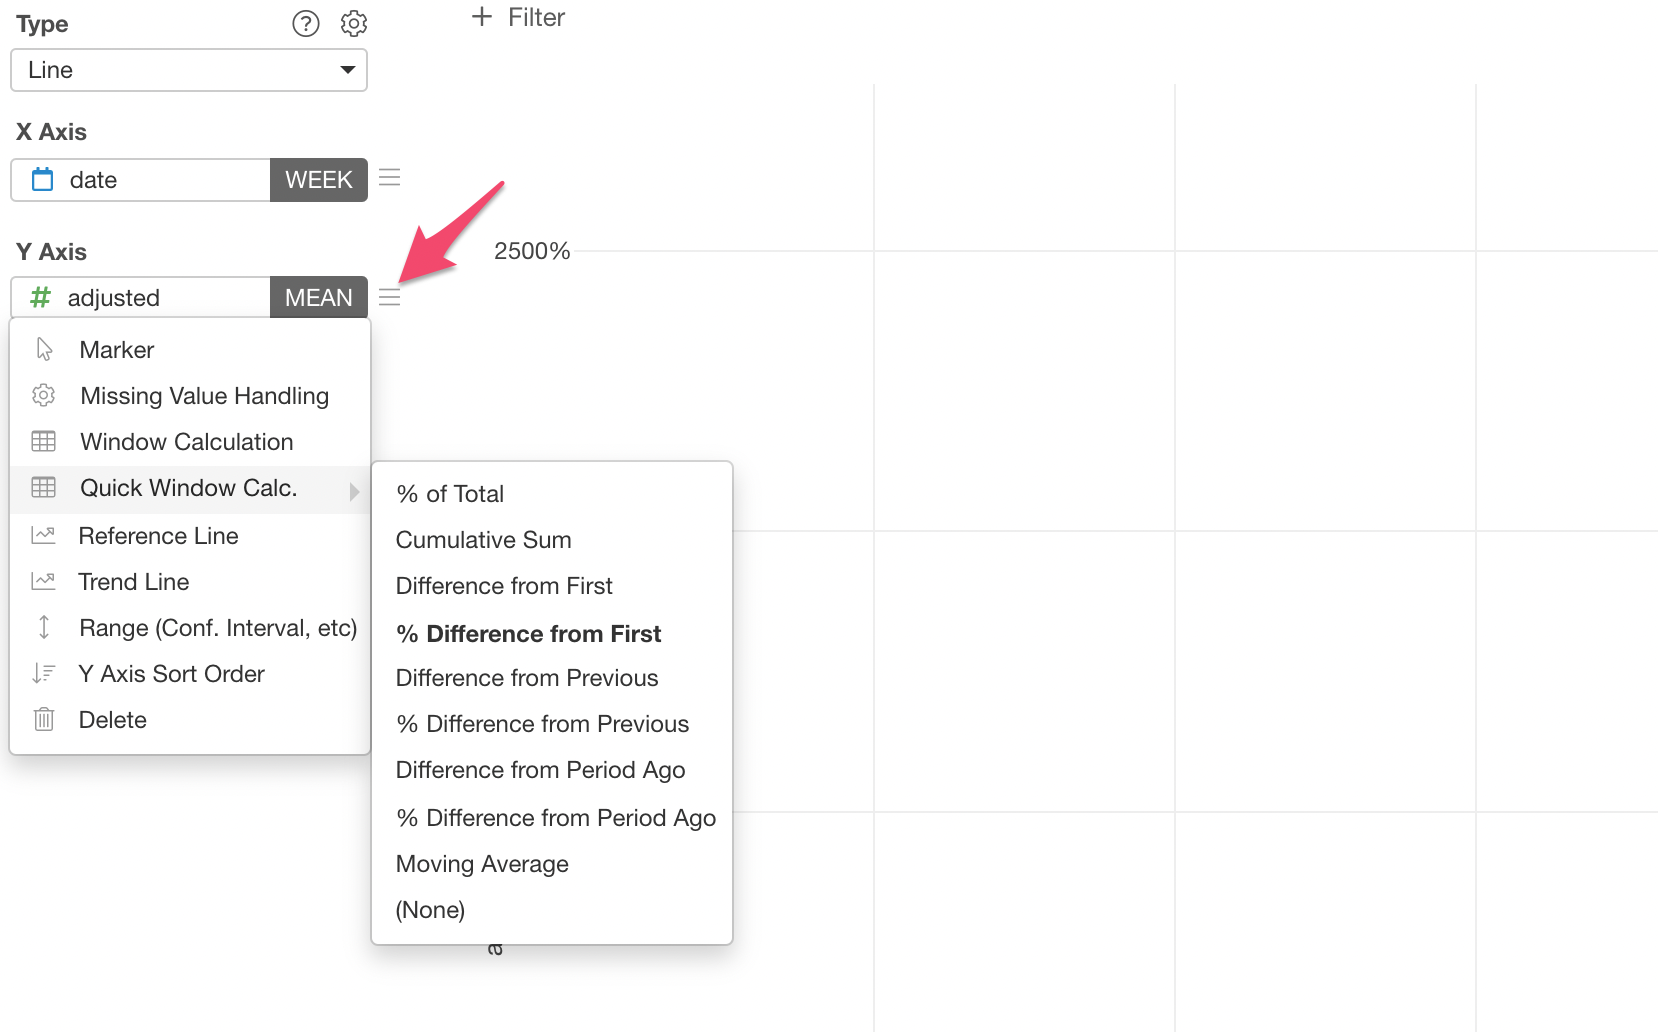Click the Y Axis hamburger menu icon
This screenshot has width=1658, height=1032.
(390, 298)
